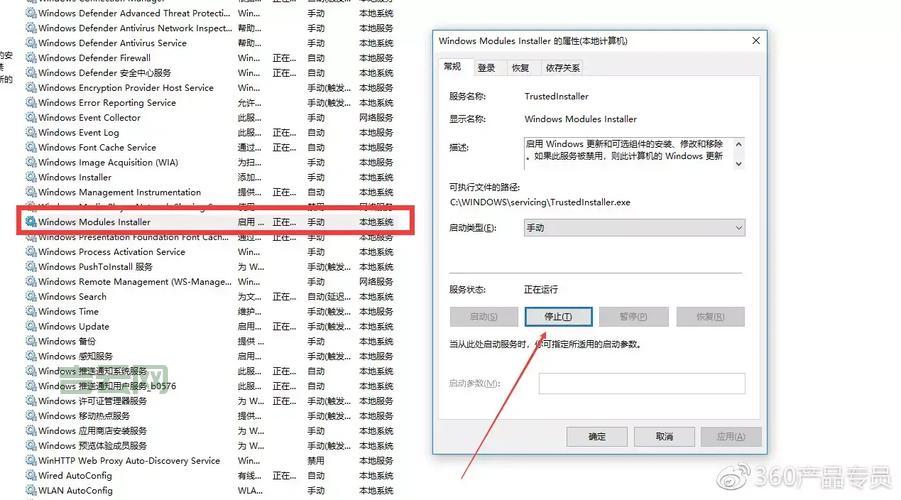Select Windows Defender Advanced Threat Protection row
This screenshot has width=901, height=500.
[x=210, y=13]
